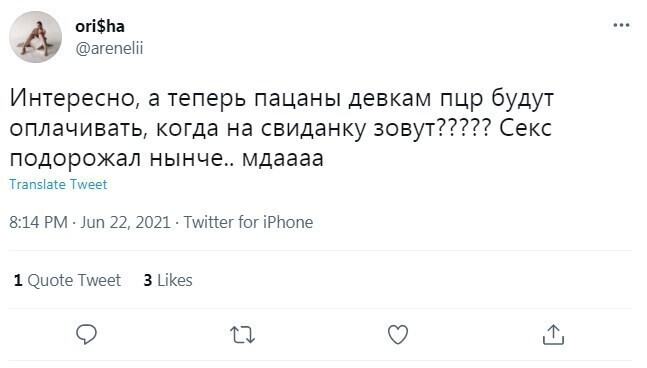Click the Quote Tweet count number 1
Screen dimensions: 647x368
coord(18,281)
